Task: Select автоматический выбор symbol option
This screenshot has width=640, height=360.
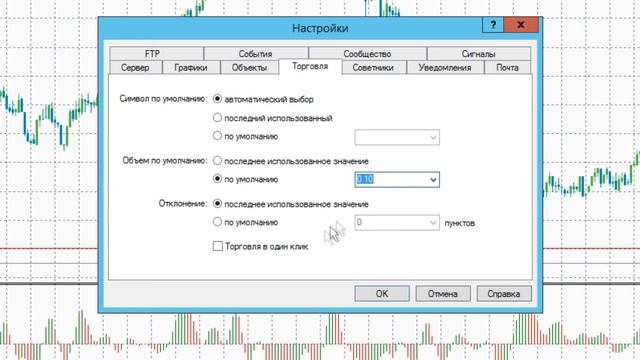Action: pos(218,99)
